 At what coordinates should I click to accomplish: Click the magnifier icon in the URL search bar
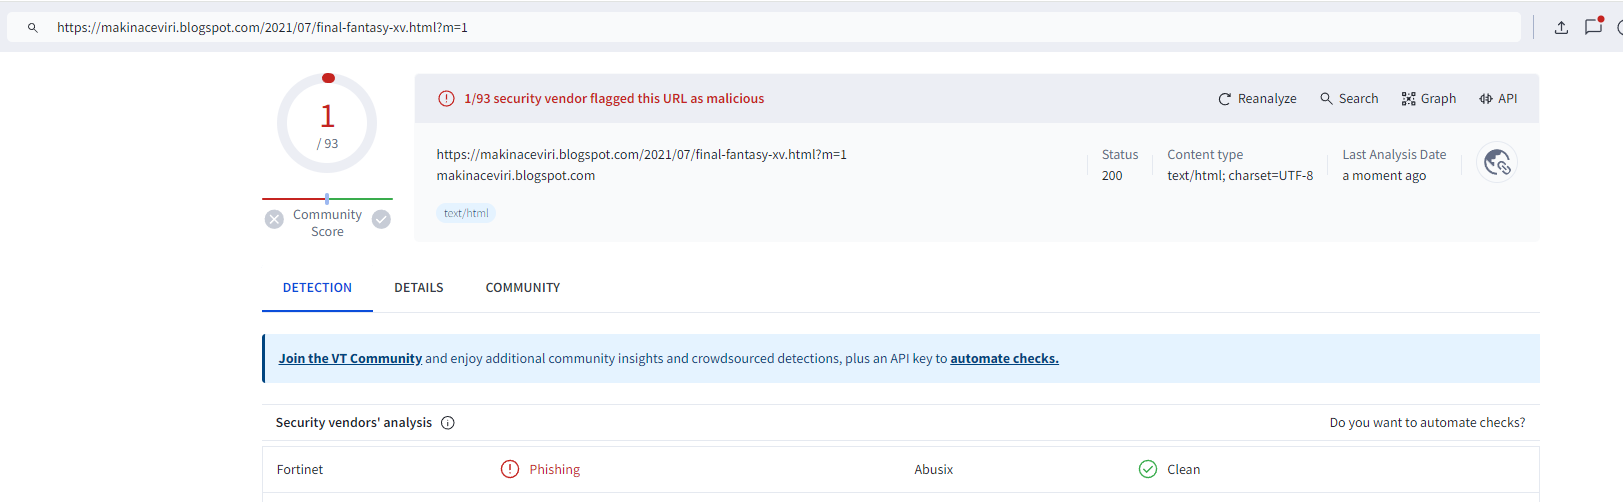(33, 28)
